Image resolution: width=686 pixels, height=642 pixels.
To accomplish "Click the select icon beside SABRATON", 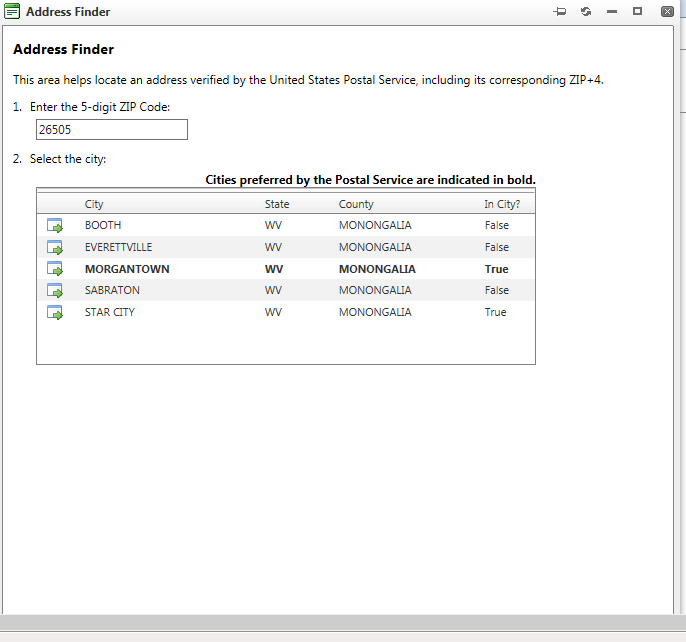I will [55, 291].
